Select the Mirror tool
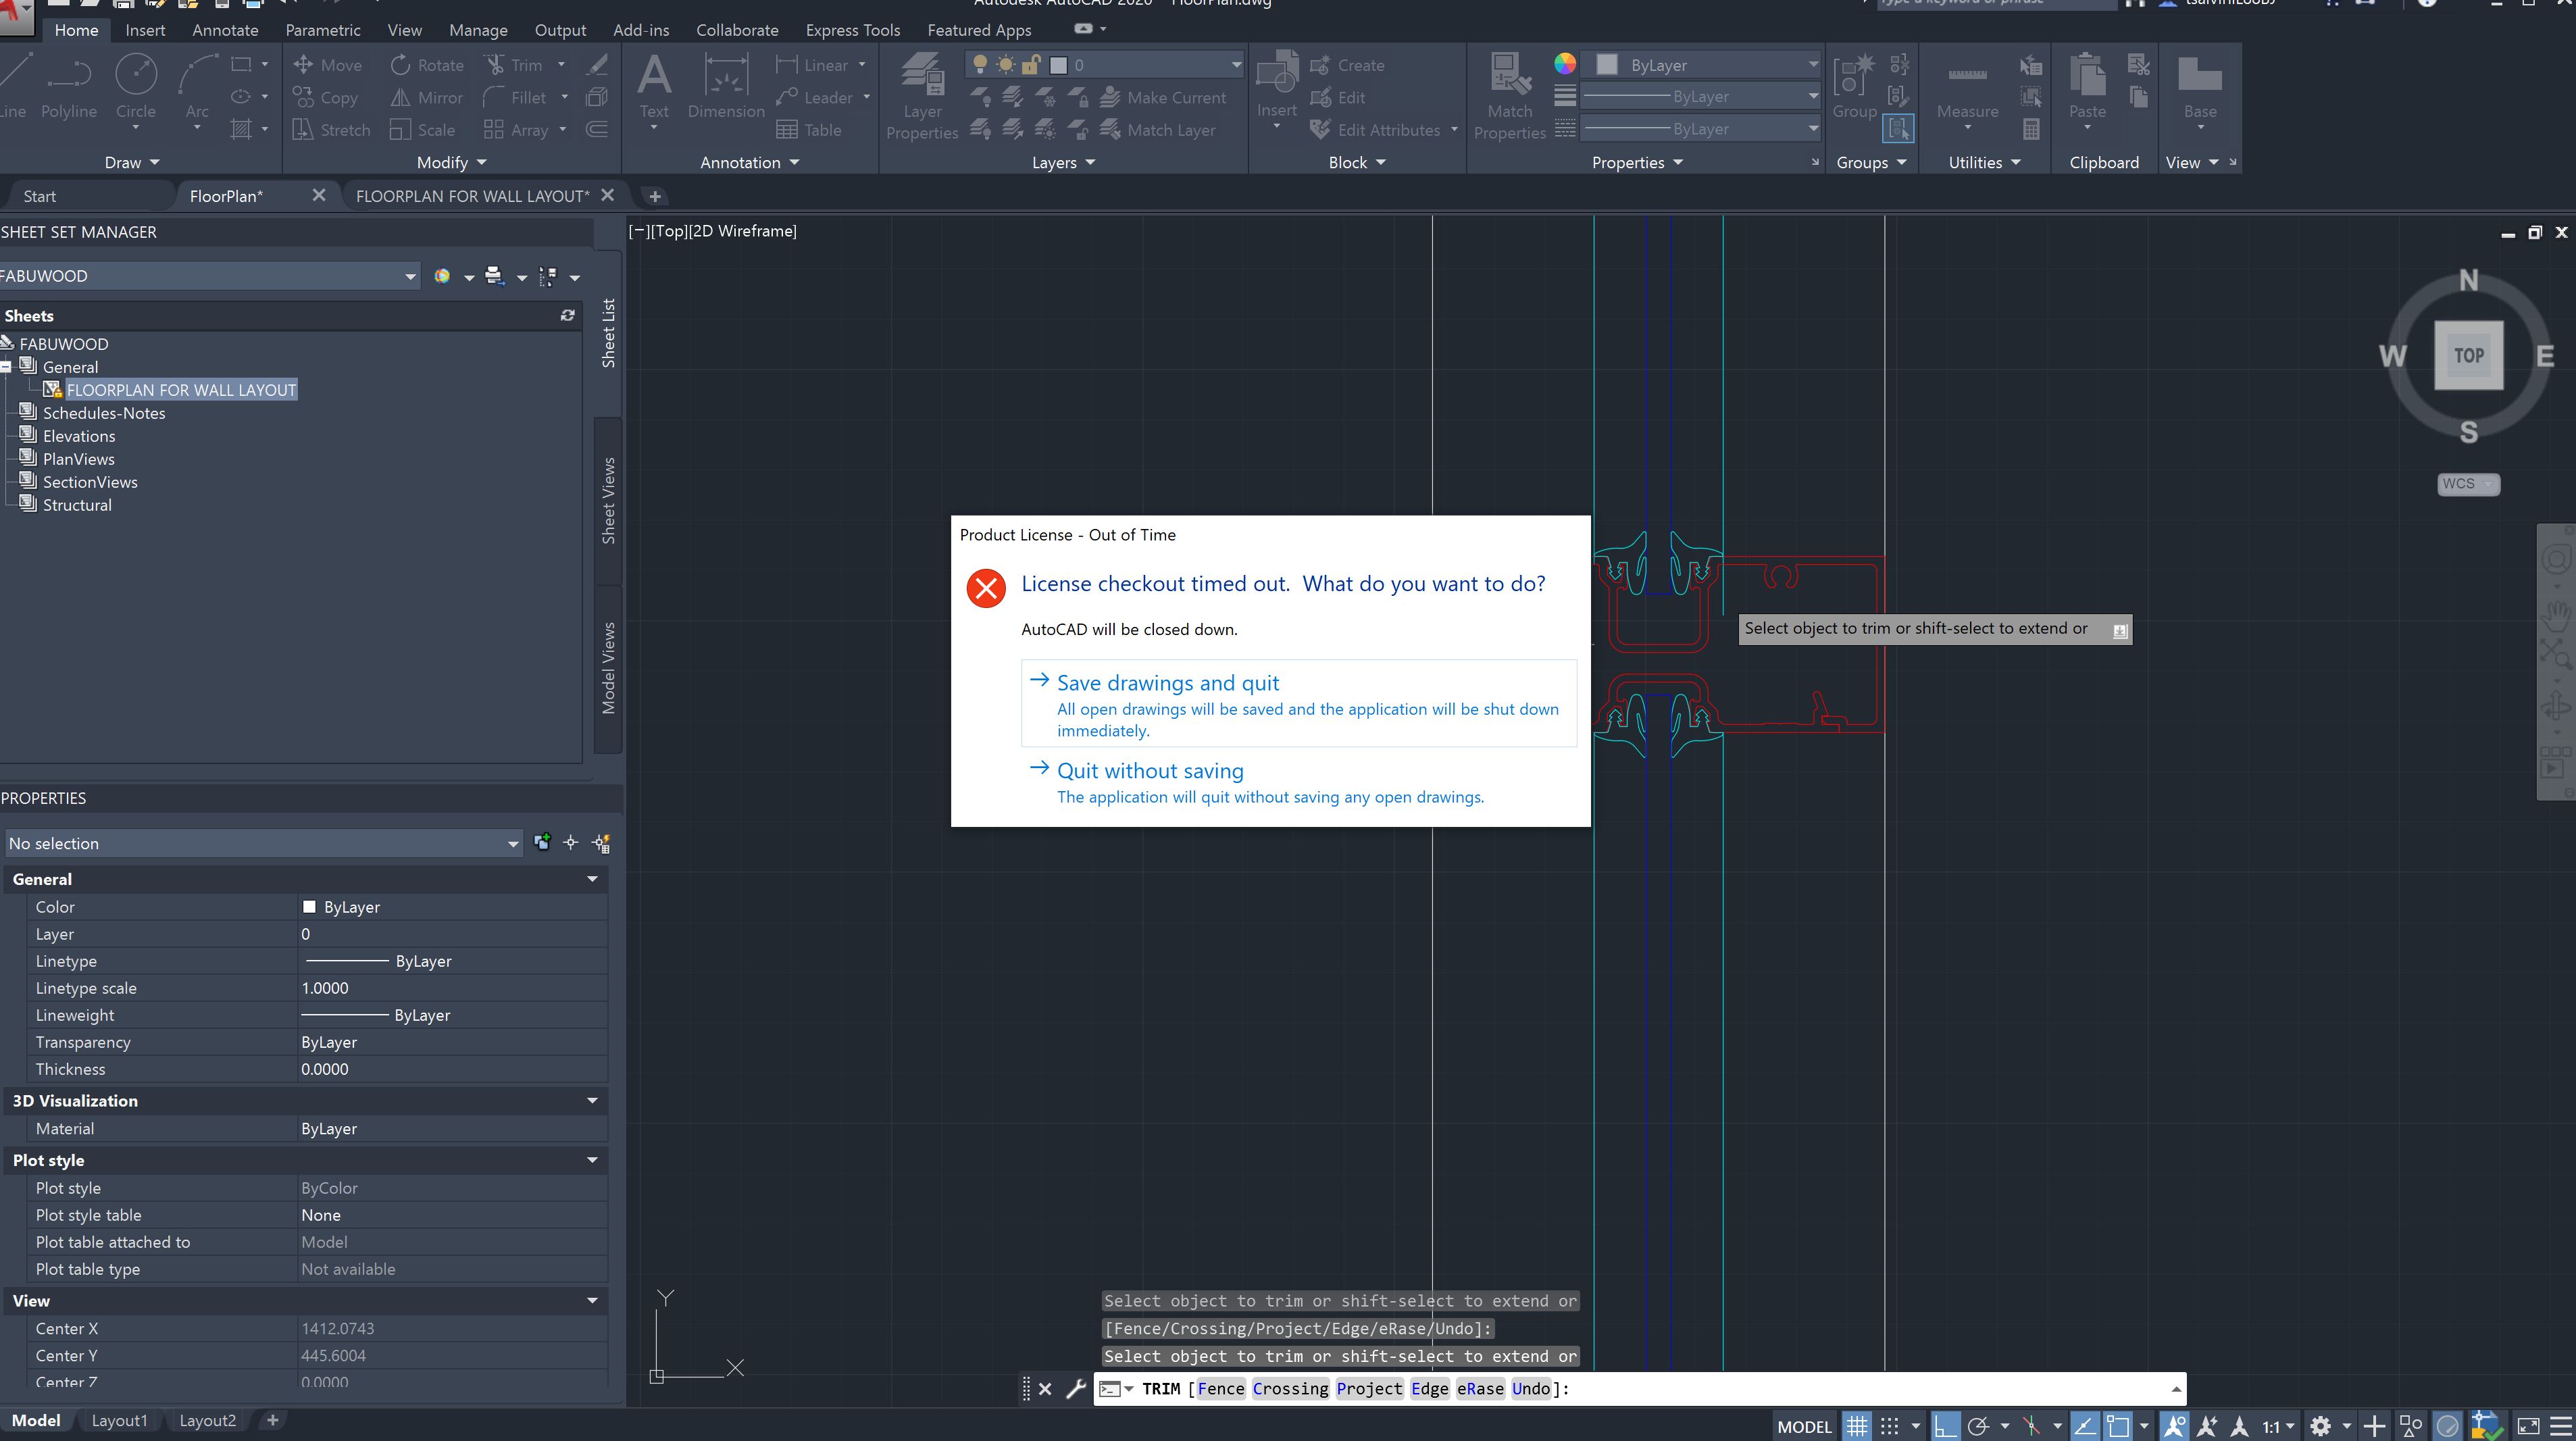The width and height of the screenshot is (2576, 1441). pos(427,98)
